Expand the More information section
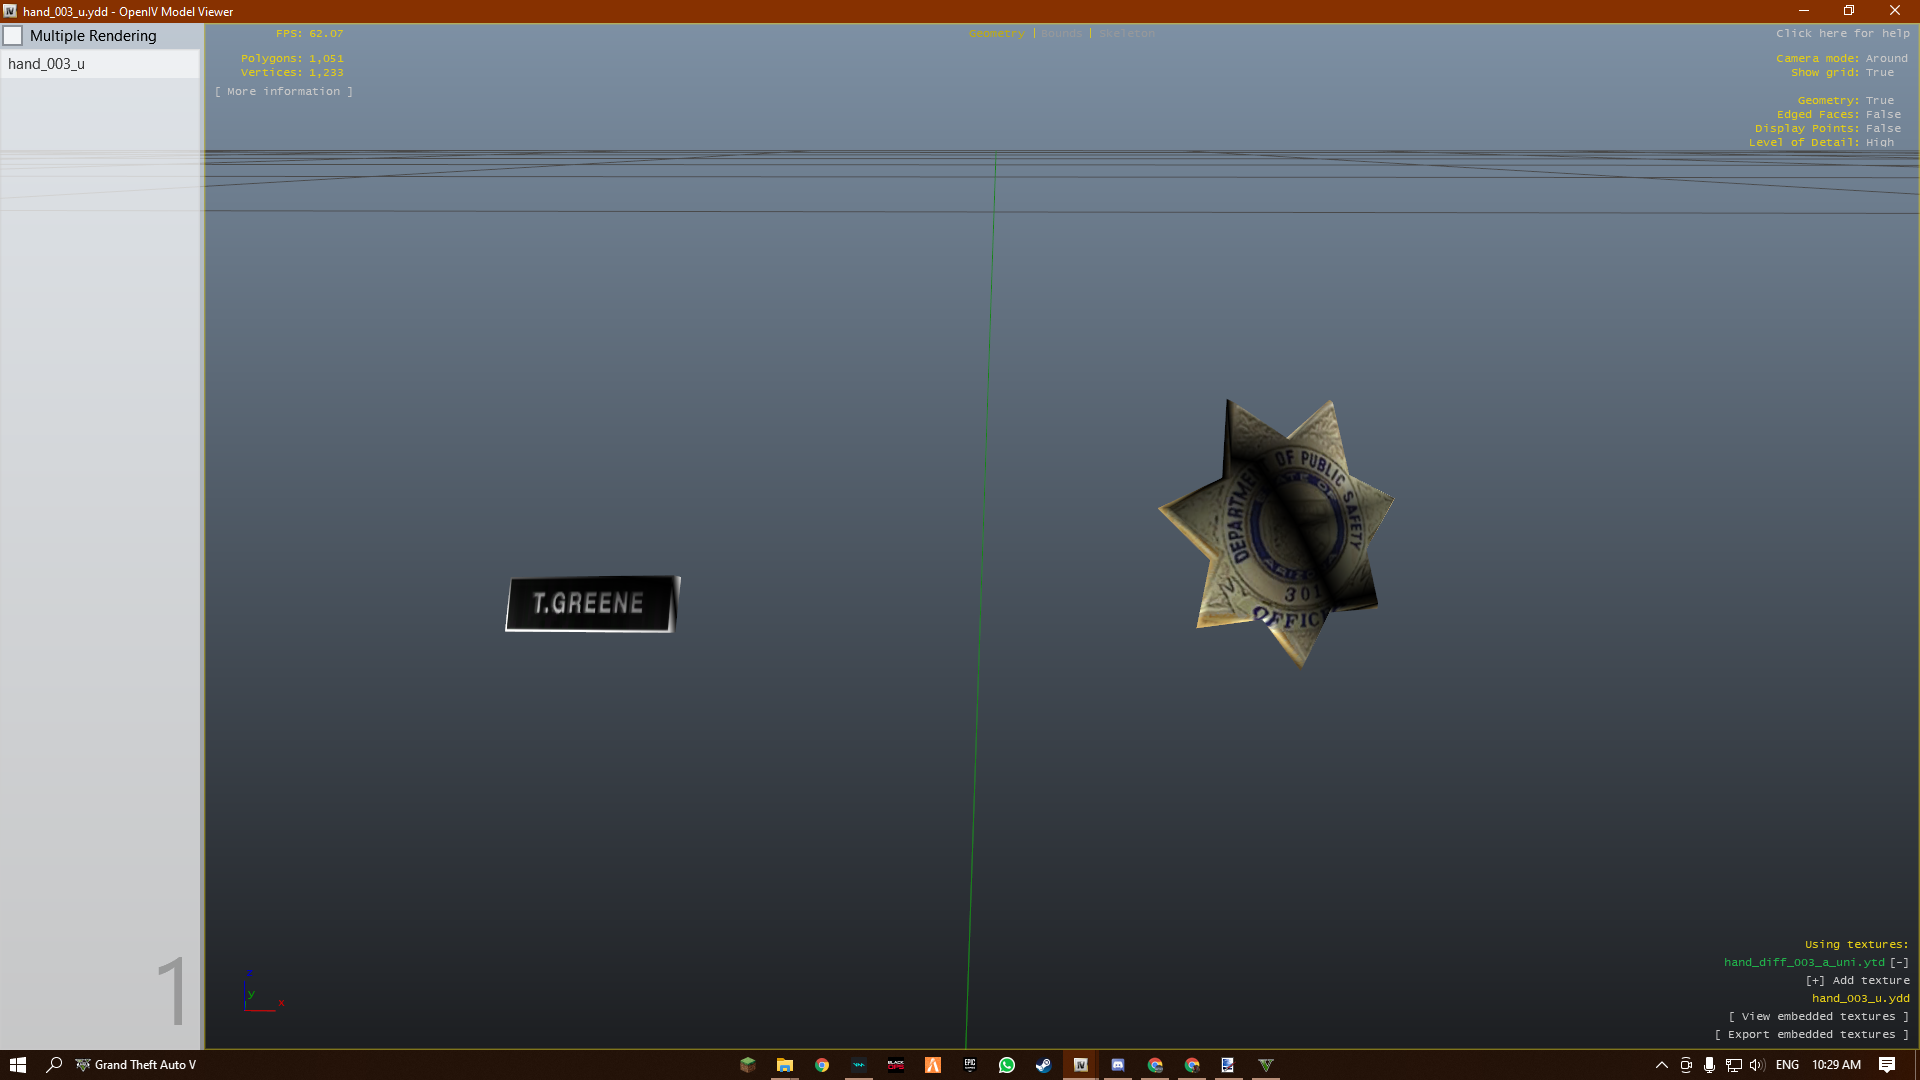The image size is (1920, 1080). [x=283, y=91]
